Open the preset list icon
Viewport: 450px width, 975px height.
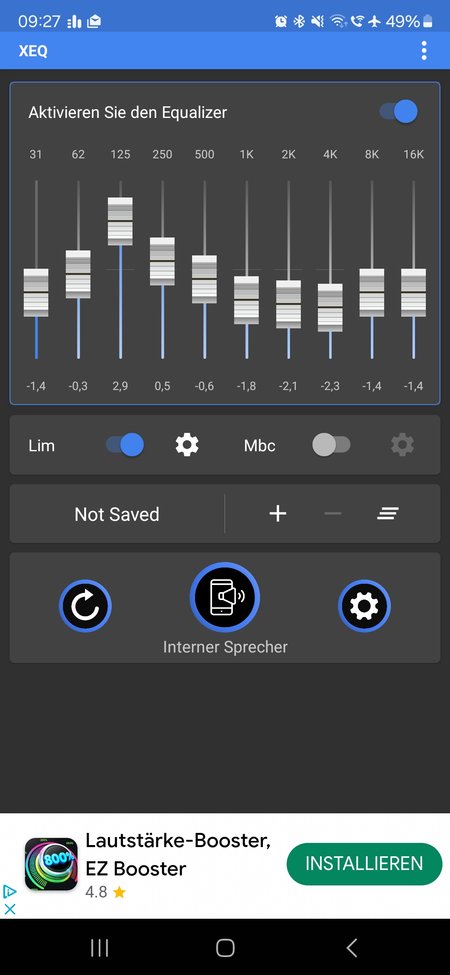(x=388, y=514)
